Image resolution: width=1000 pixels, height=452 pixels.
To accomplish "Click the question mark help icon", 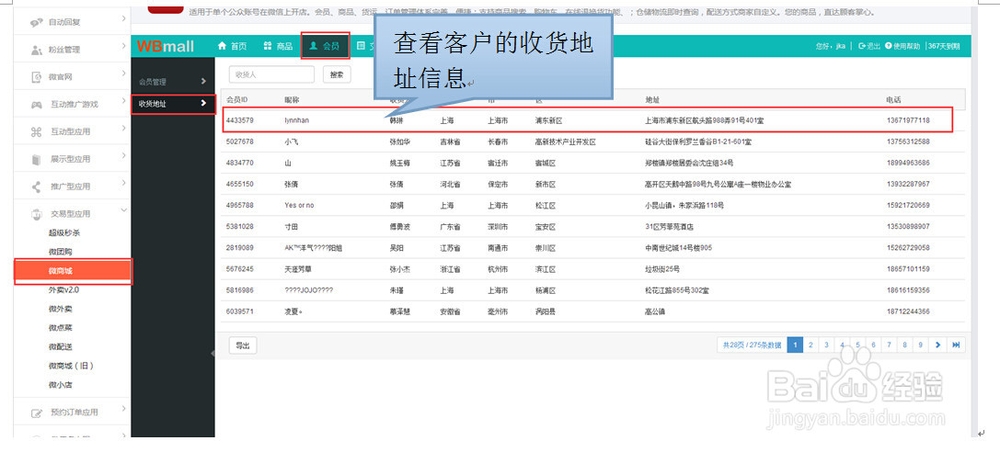I will click(x=888, y=46).
